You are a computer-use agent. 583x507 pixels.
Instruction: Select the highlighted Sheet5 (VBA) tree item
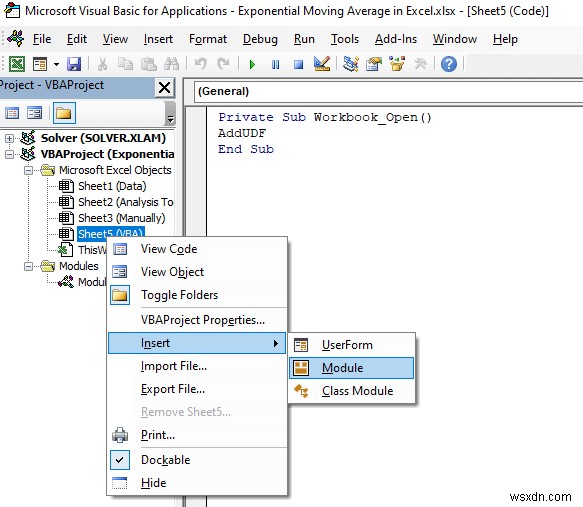click(111, 233)
